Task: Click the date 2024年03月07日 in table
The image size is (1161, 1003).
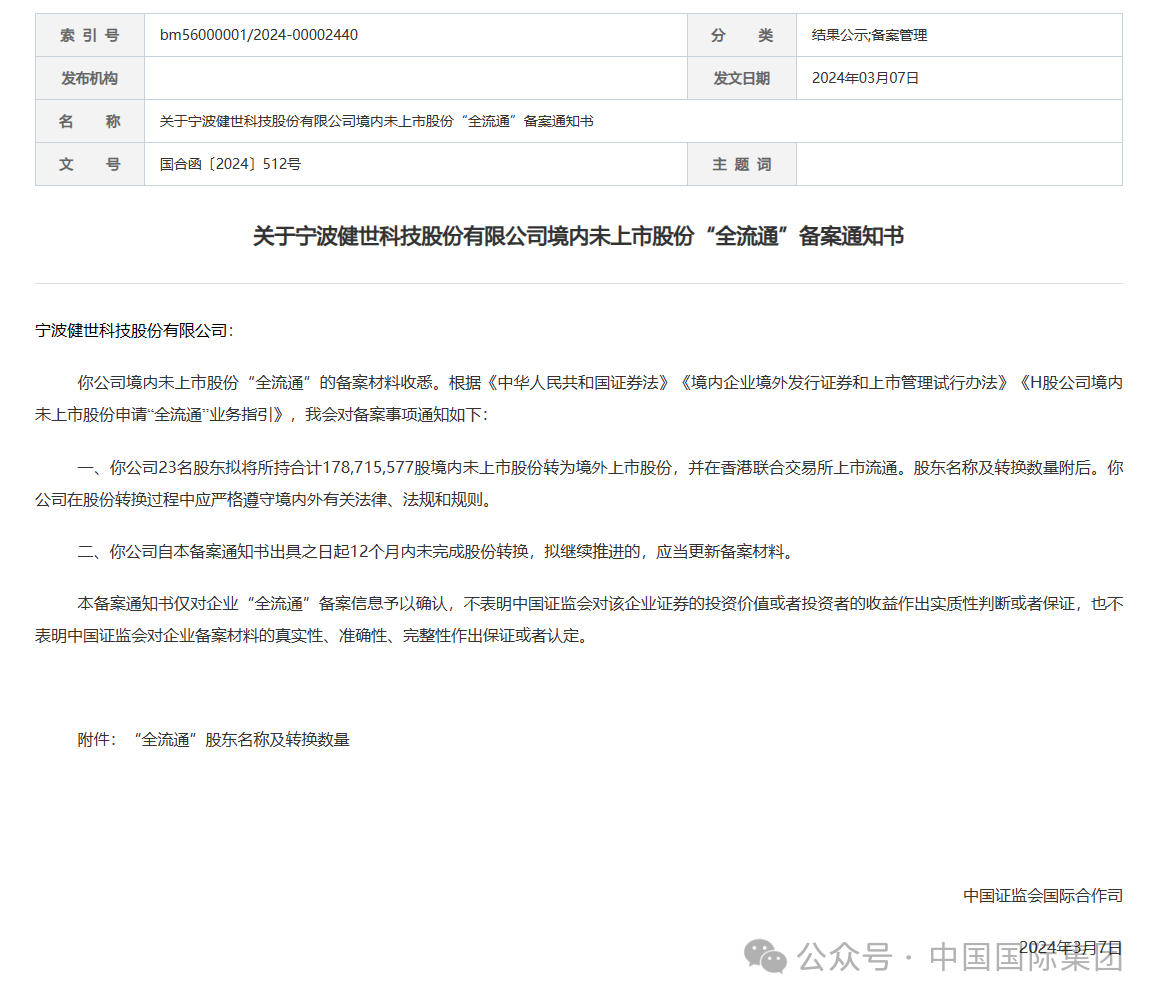Action: point(866,78)
